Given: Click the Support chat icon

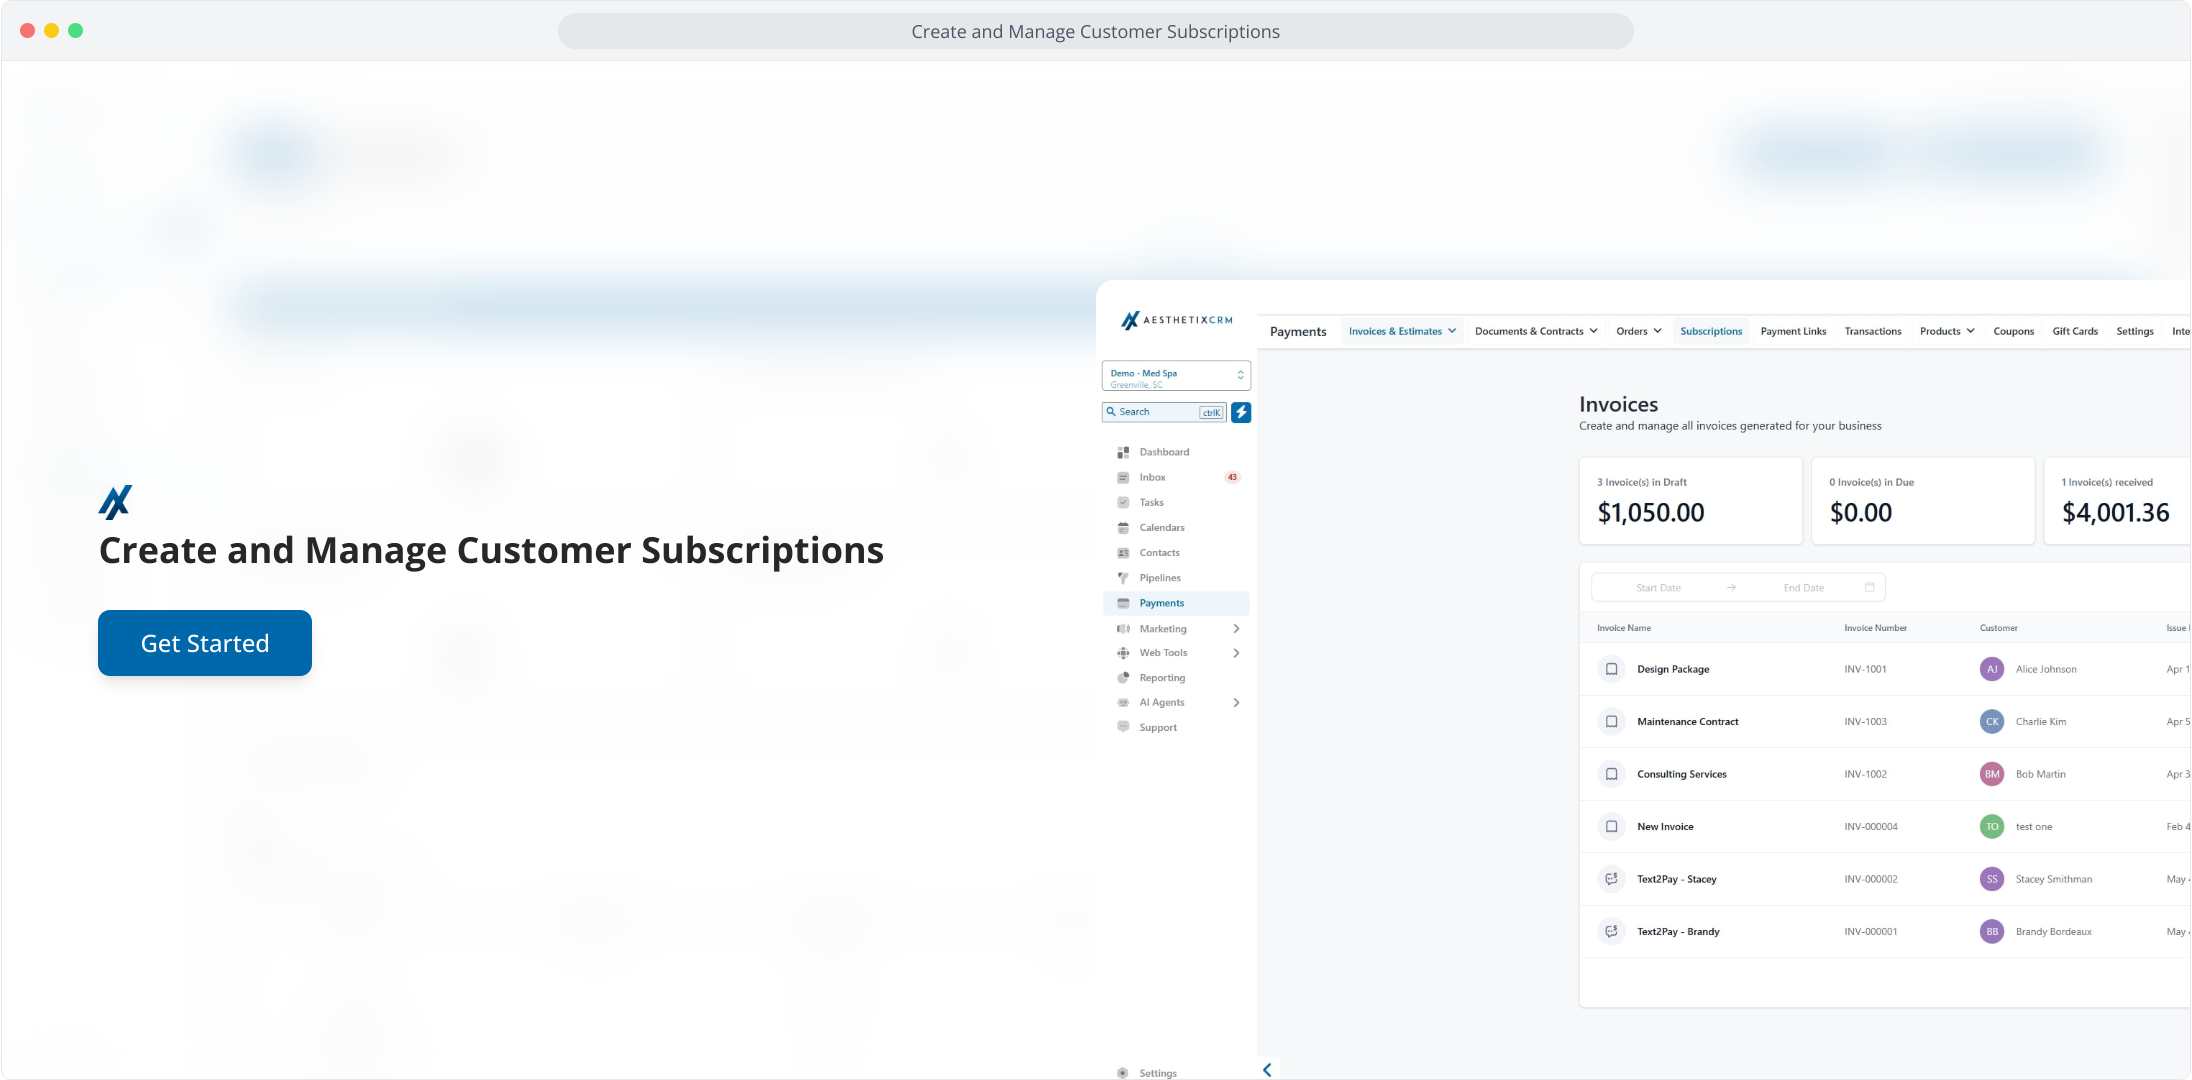Looking at the screenshot, I should [x=1123, y=727].
